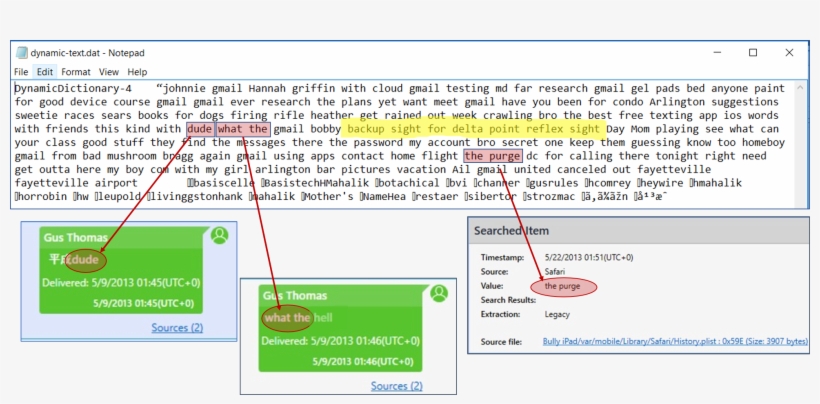This screenshot has height=404, width=820.
Task: Click the Timestamp value 5/22/2013 01:51(UTC+0)
Action: click(x=589, y=257)
